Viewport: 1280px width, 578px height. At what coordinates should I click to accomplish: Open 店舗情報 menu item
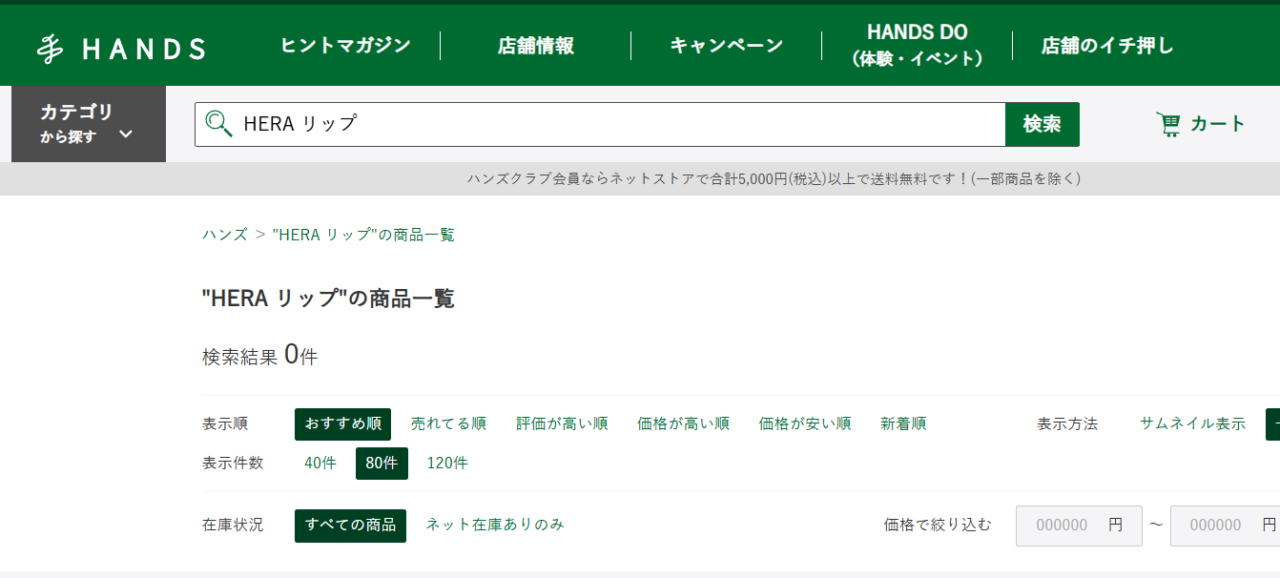tap(536, 45)
